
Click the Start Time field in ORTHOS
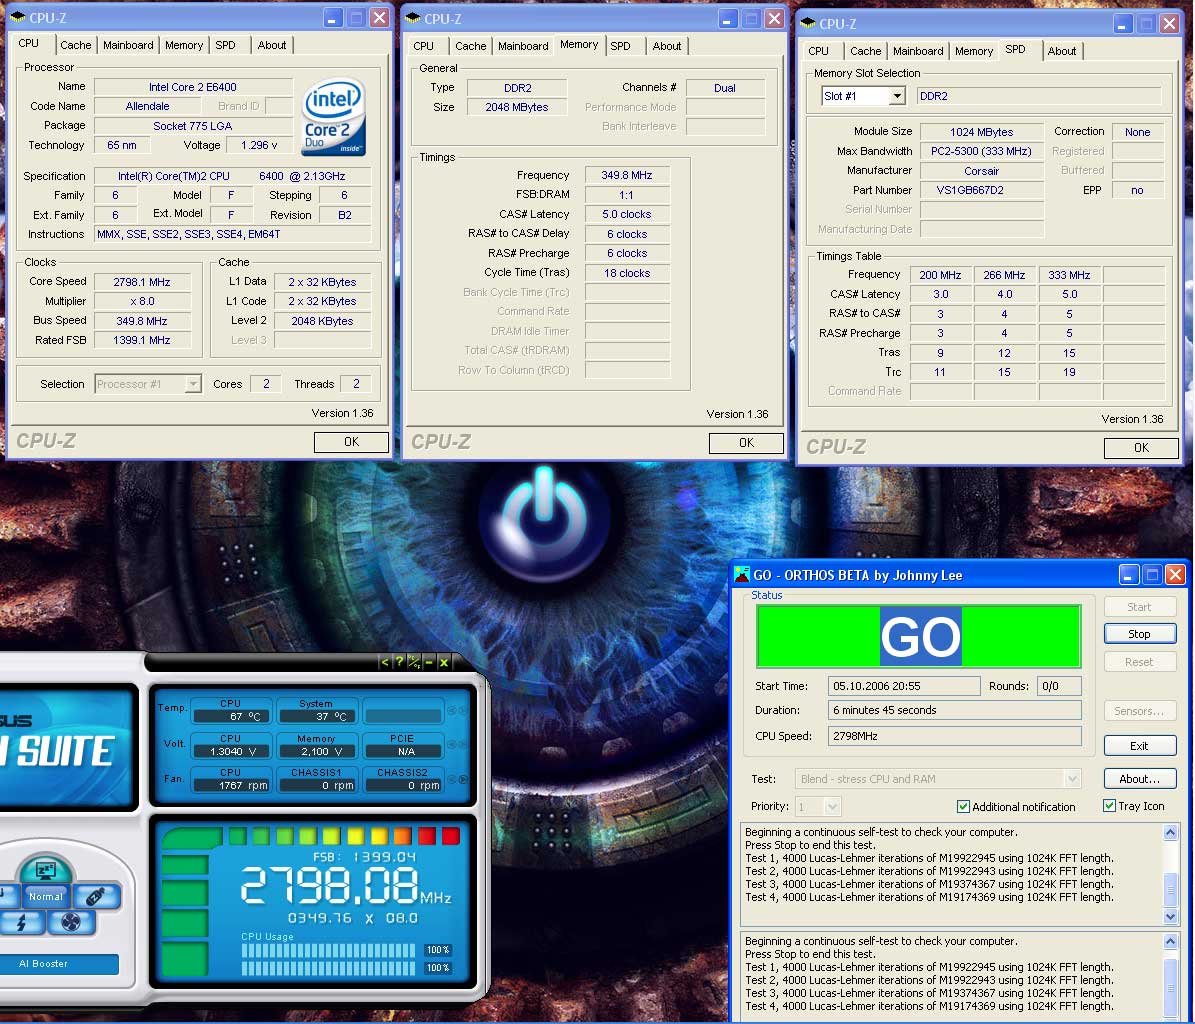[x=904, y=686]
